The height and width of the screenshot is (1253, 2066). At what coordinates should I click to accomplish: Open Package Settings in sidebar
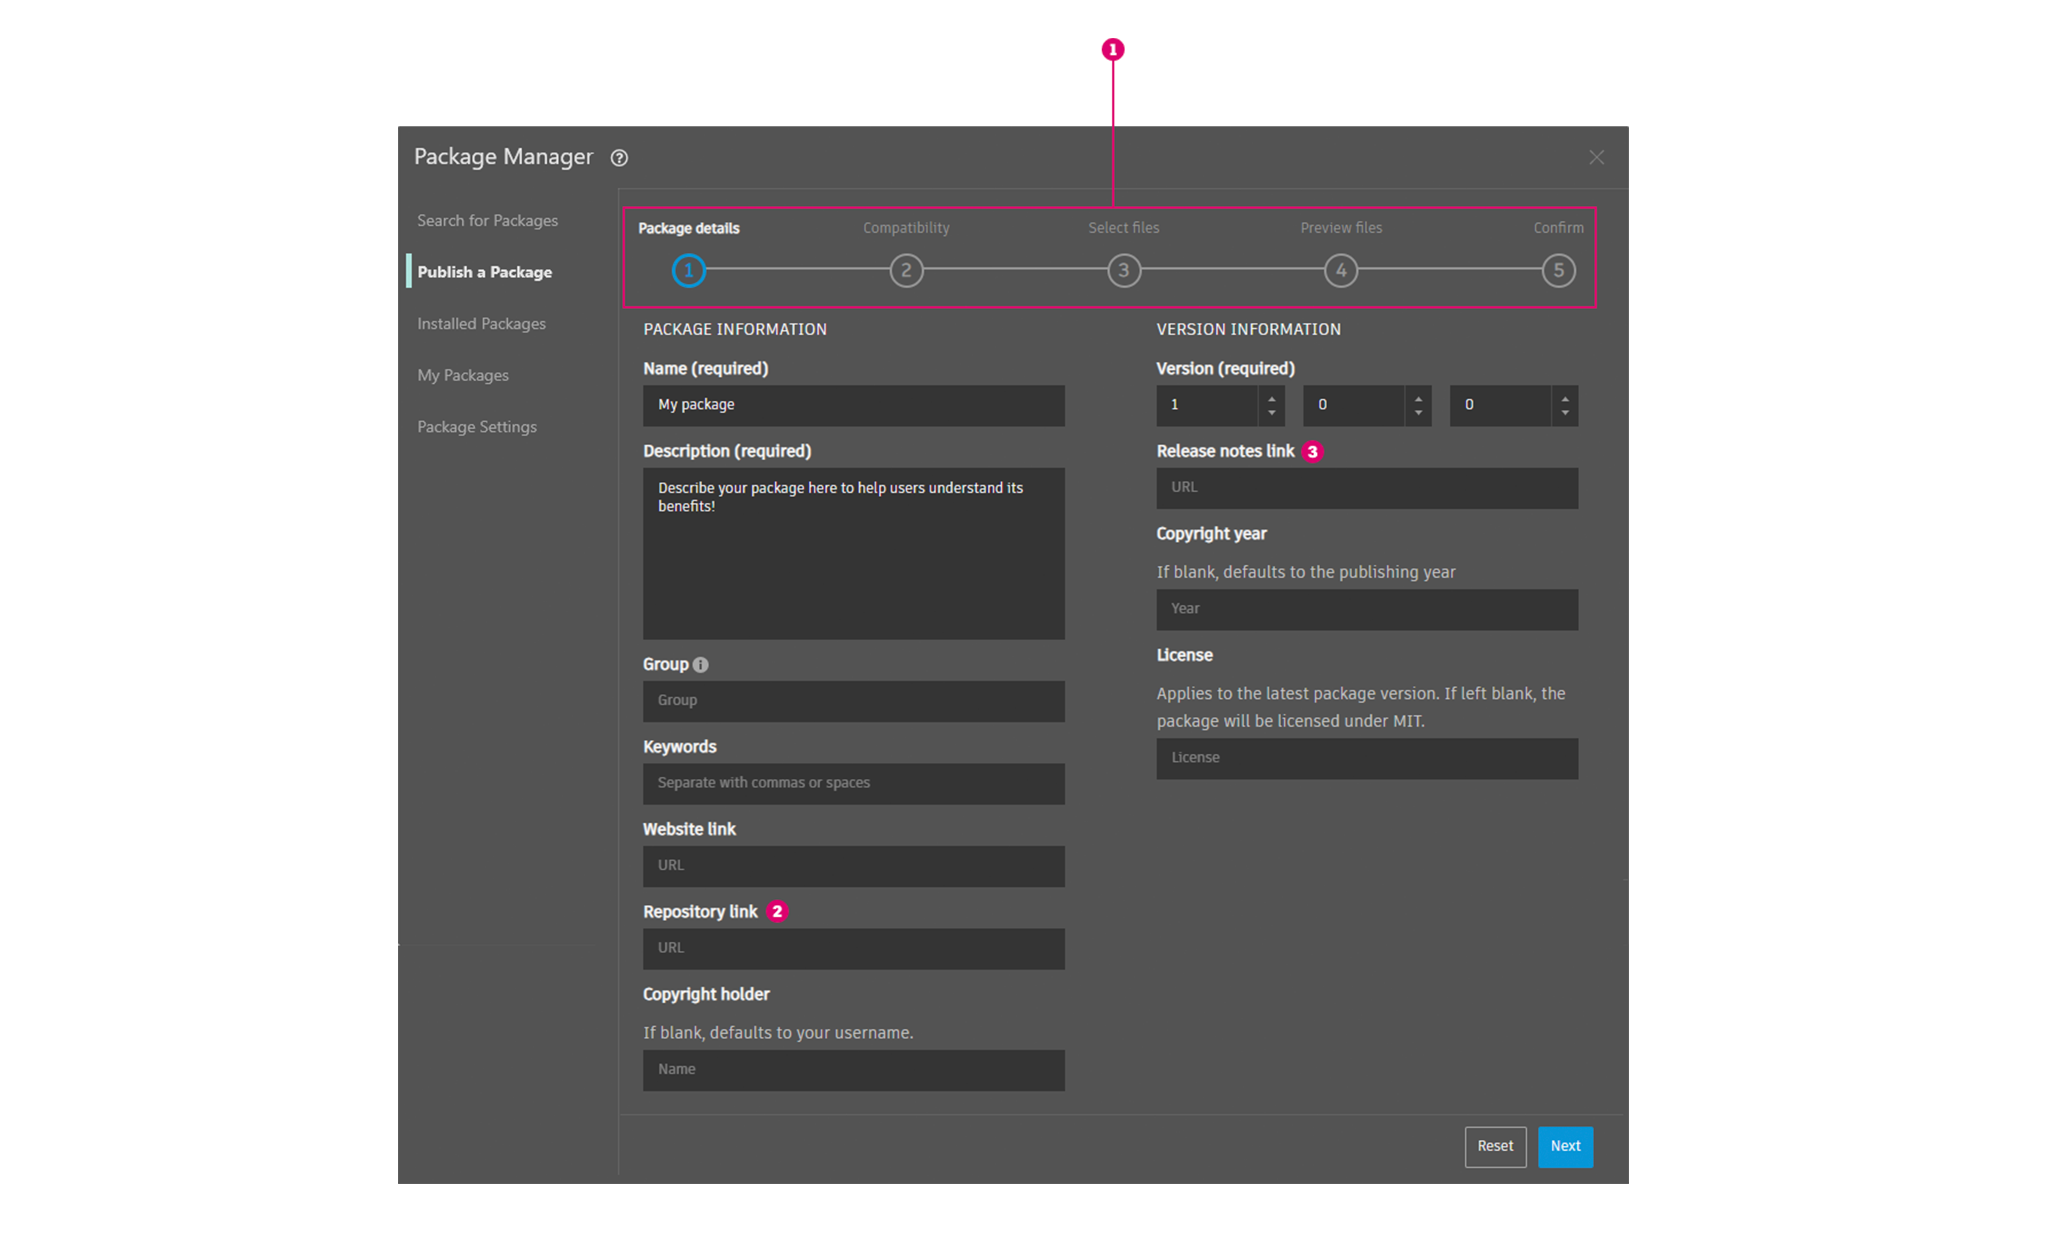pos(477,427)
